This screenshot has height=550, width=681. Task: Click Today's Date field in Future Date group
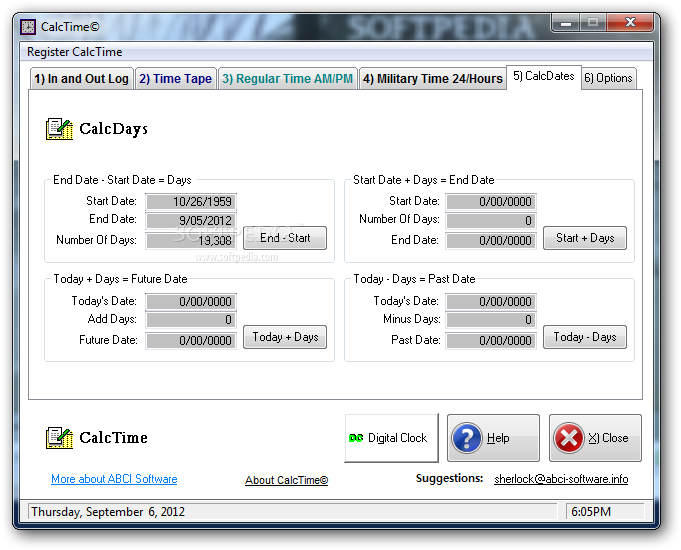coord(191,301)
